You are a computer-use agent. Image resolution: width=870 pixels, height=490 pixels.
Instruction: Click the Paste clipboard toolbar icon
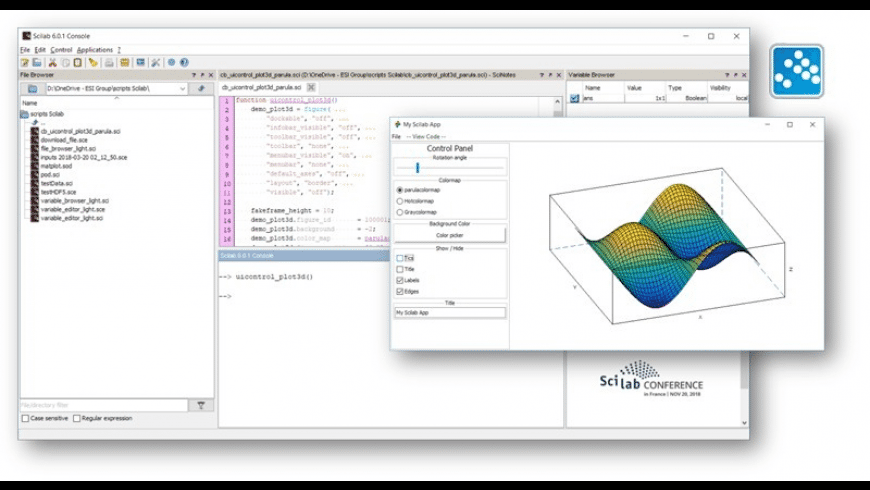[x=78, y=63]
